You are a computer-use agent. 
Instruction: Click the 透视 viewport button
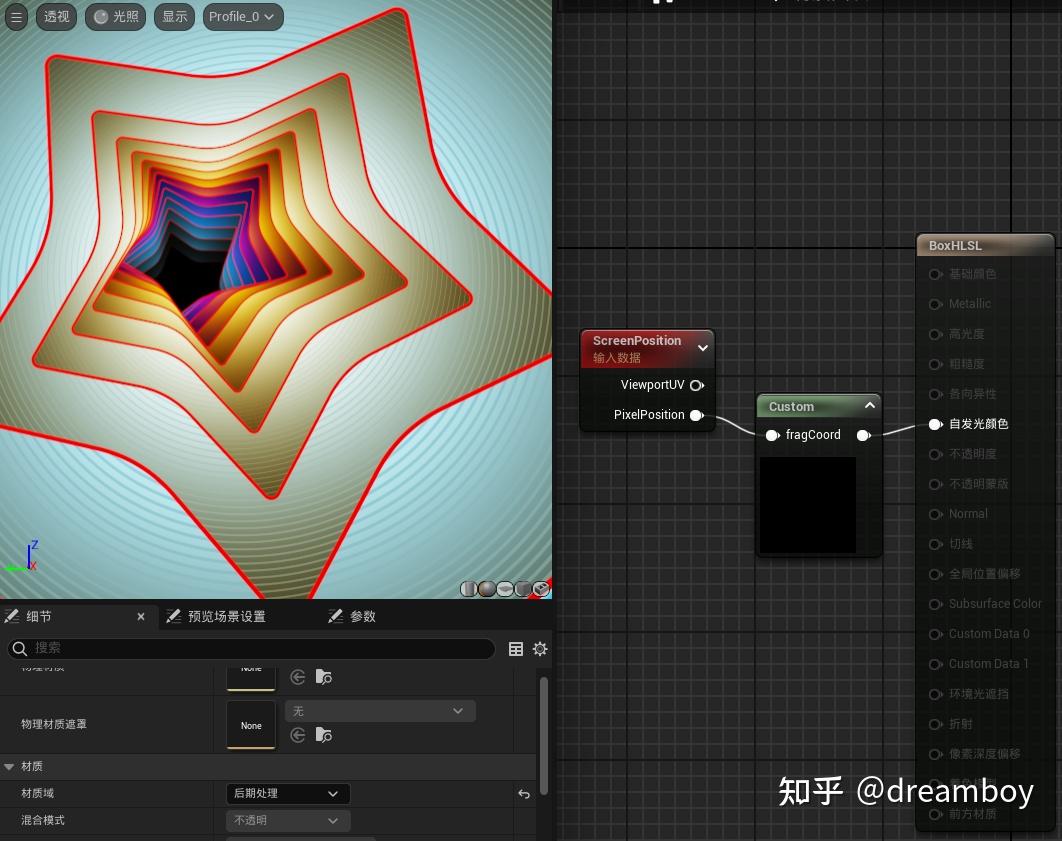point(56,17)
